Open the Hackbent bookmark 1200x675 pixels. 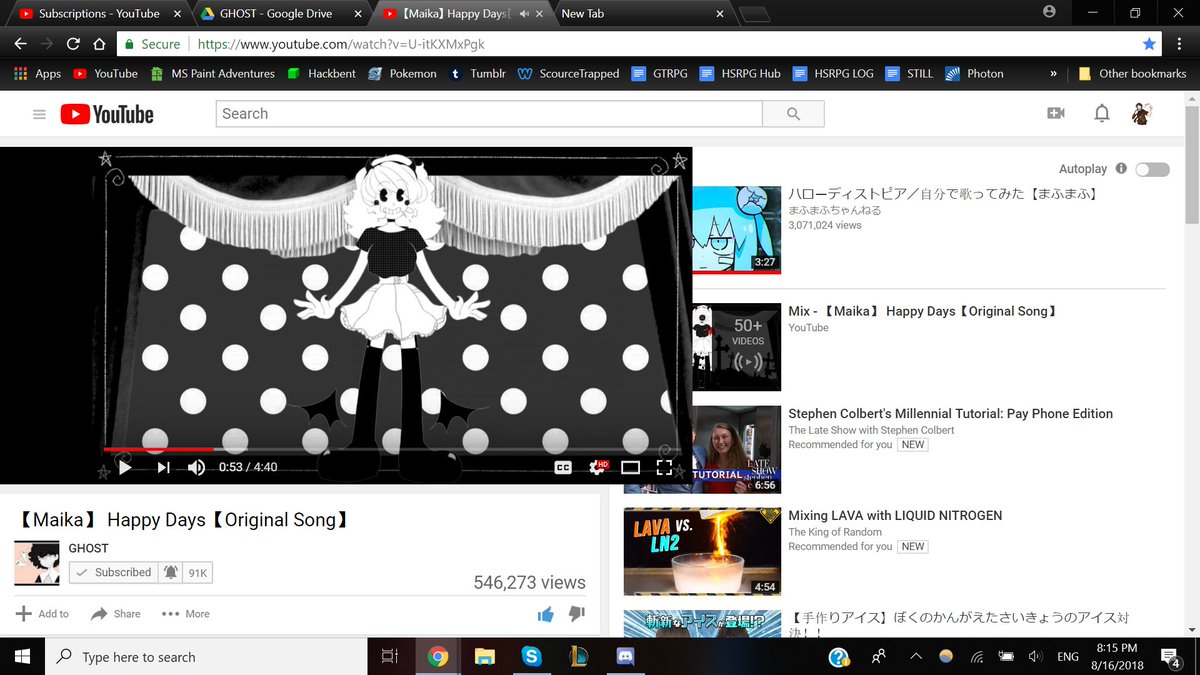[x=321, y=73]
